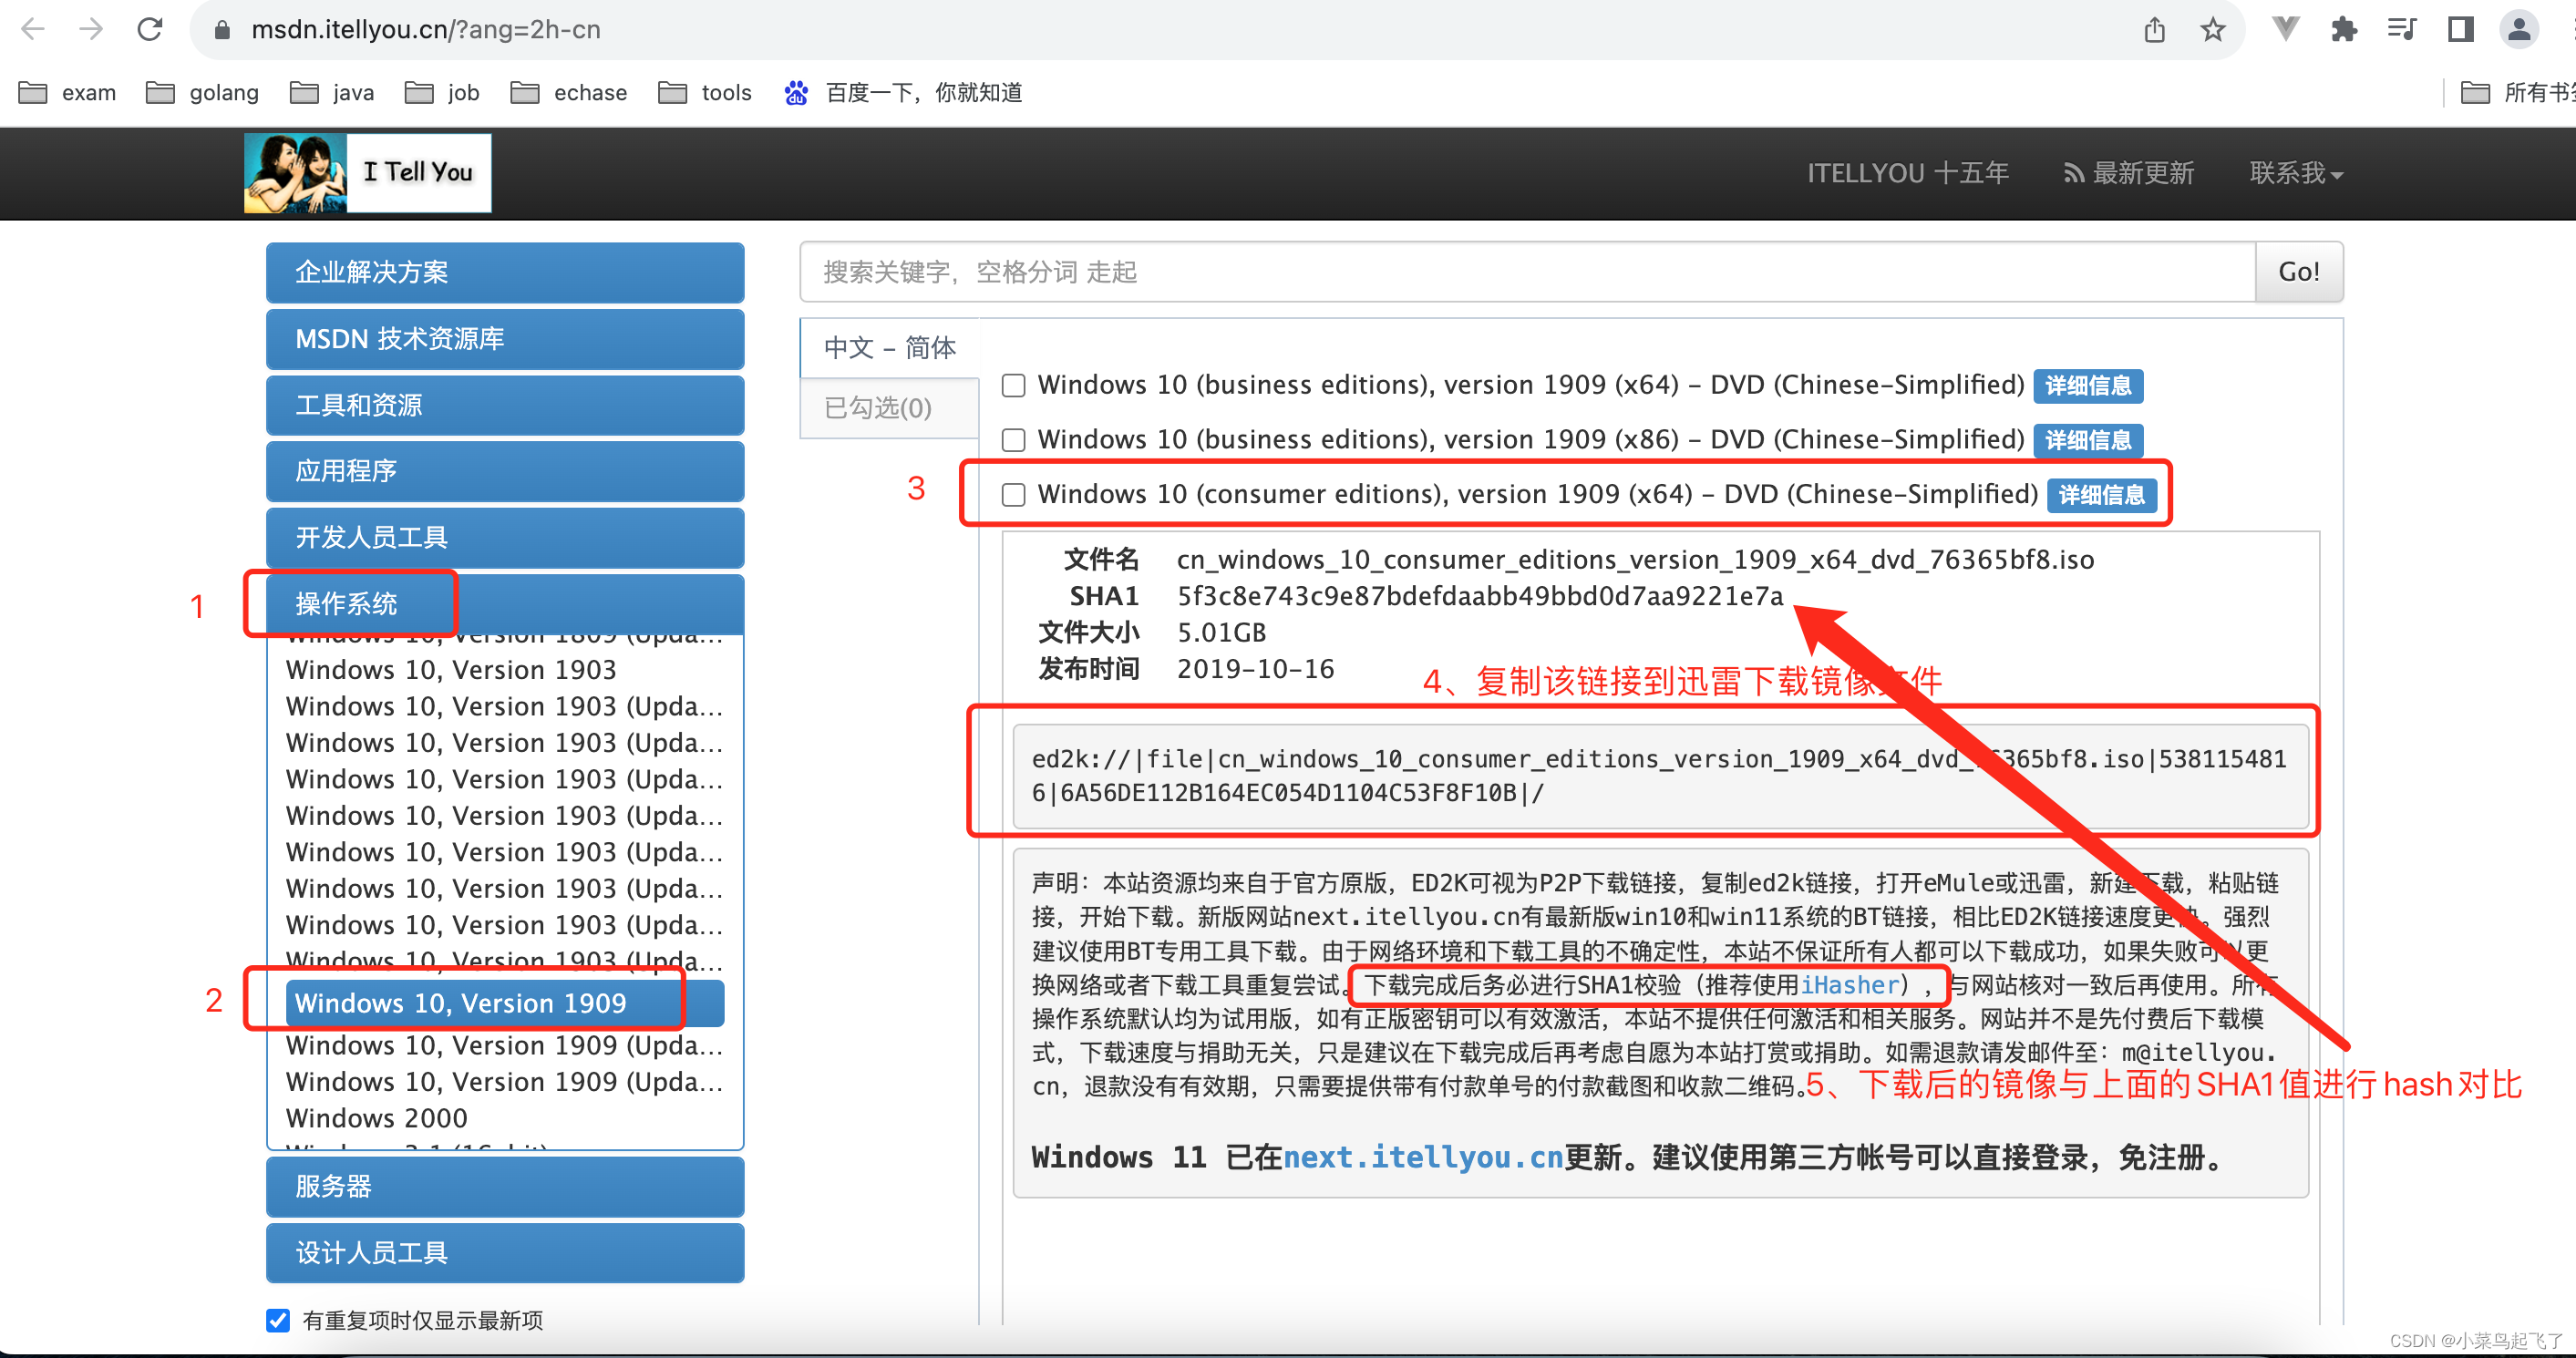Click the browser side panel icon
The height and width of the screenshot is (1358, 2576).
point(2460,29)
